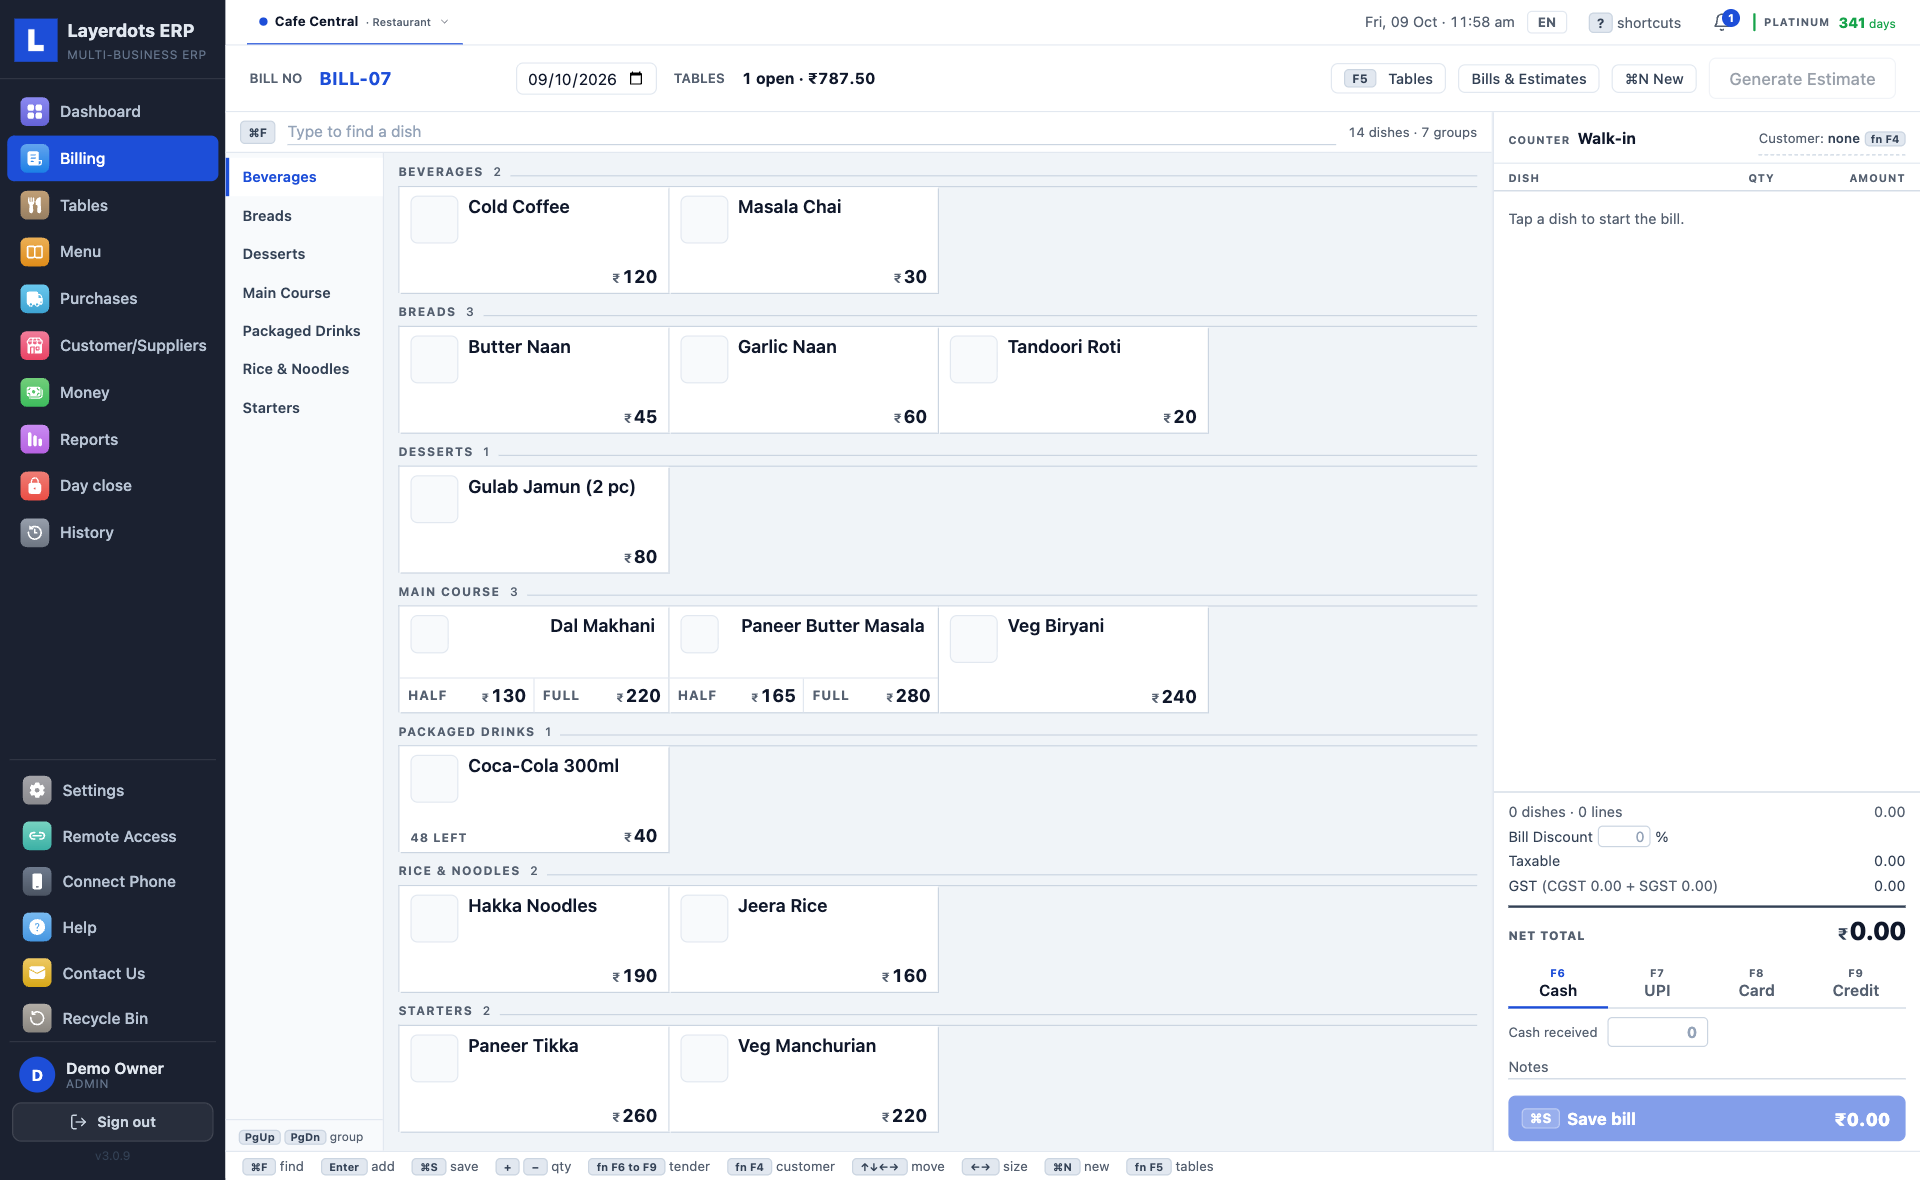Click the Day close lock icon
The width and height of the screenshot is (1920, 1180).
[x=35, y=486]
